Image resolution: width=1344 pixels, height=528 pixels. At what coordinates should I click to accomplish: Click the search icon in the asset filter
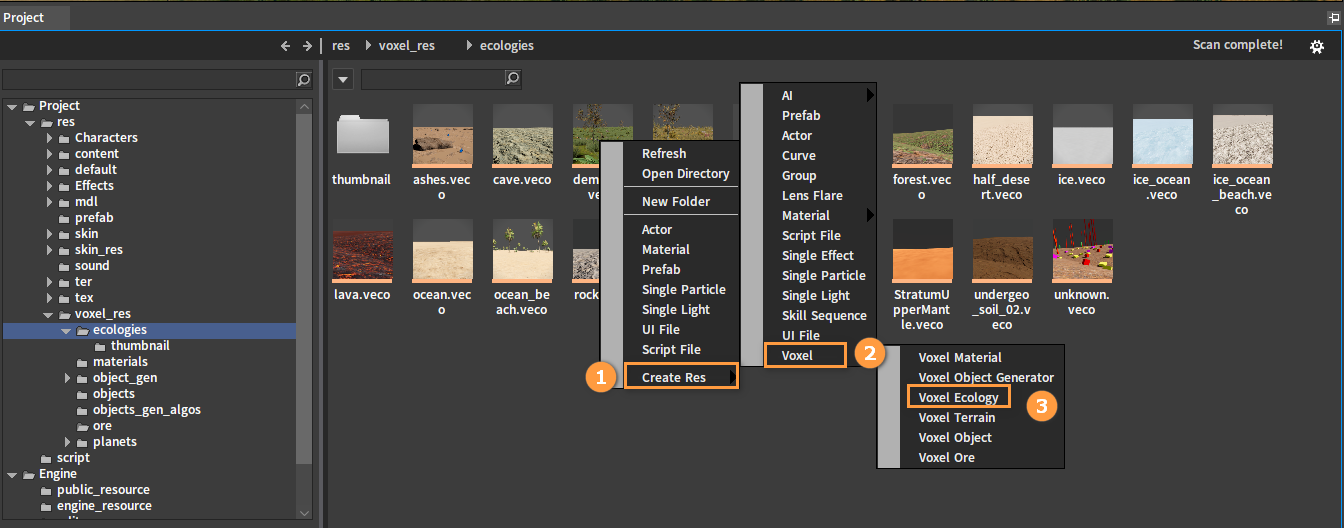pos(512,79)
